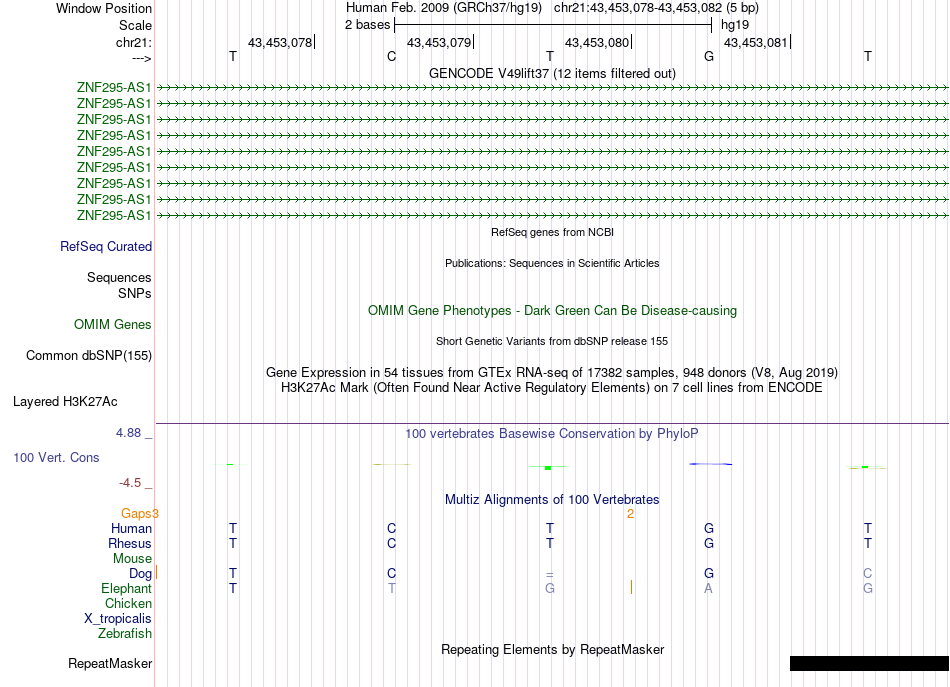Click the orange gap count '2' marker
Viewport: 950px width, 687px height.
(x=631, y=514)
